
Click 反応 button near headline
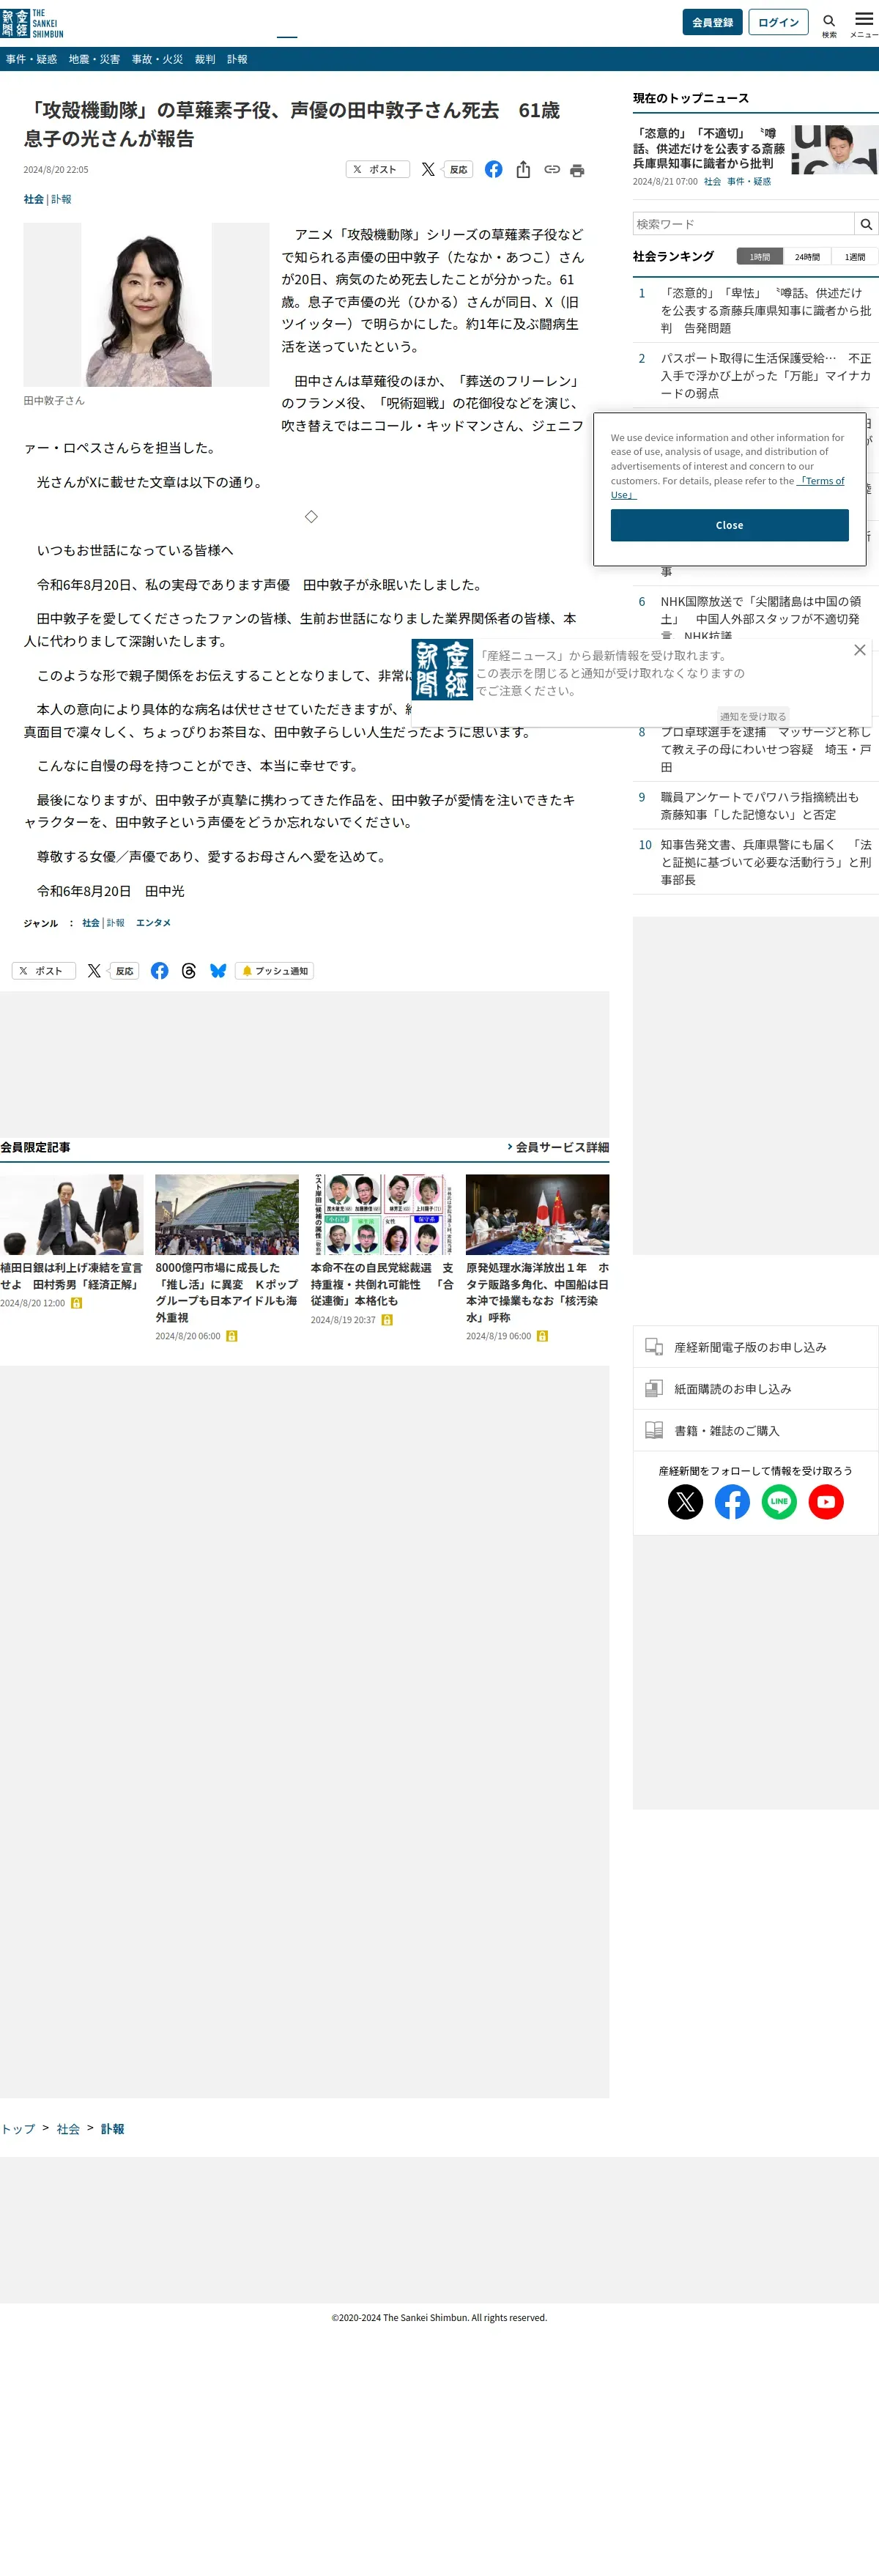(458, 170)
